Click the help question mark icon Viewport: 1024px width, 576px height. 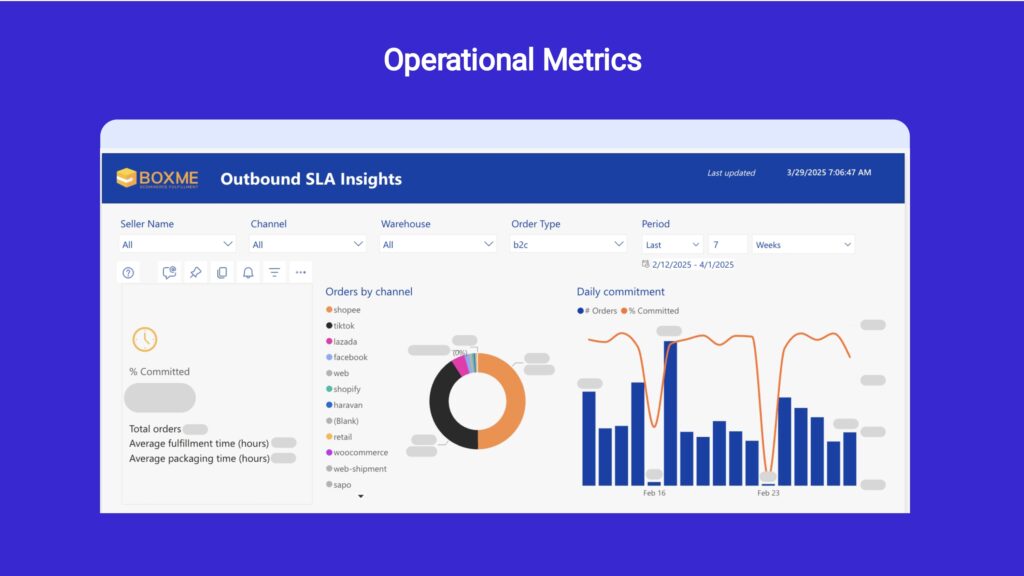coord(128,272)
